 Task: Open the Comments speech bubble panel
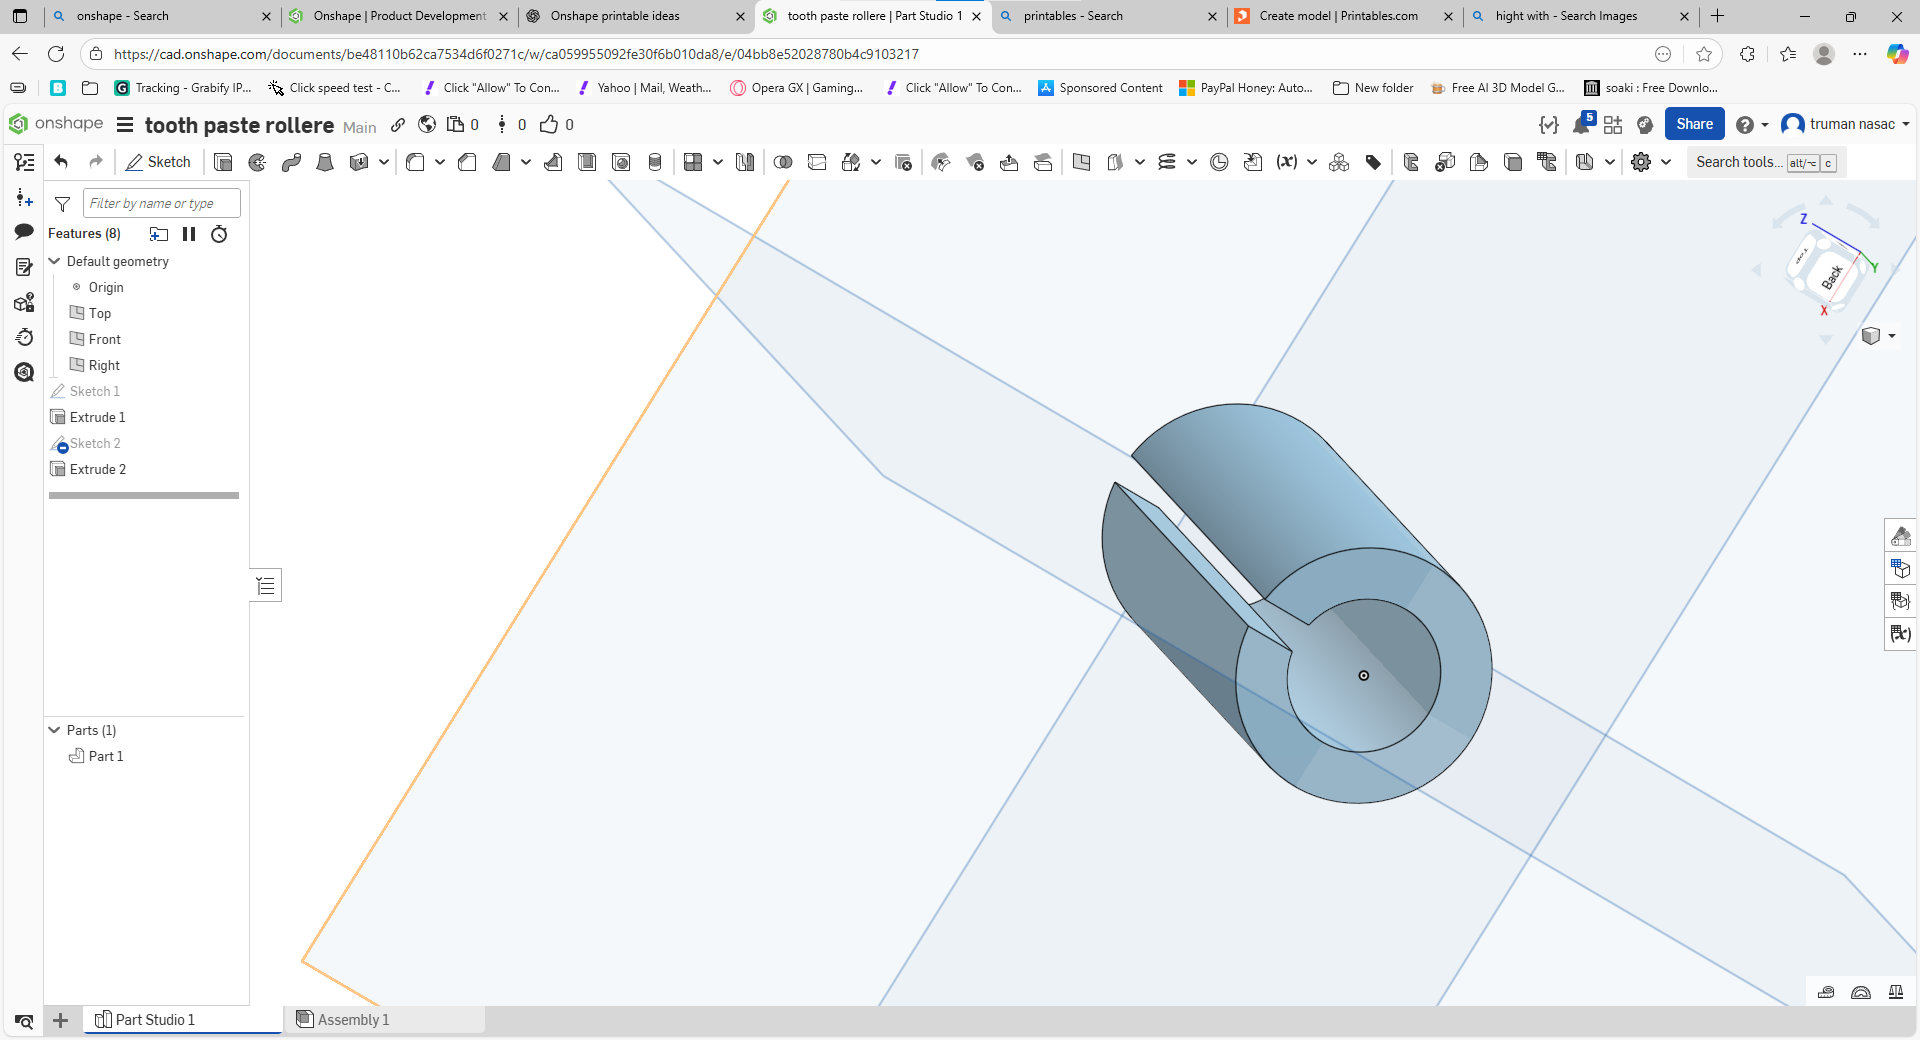click(24, 232)
